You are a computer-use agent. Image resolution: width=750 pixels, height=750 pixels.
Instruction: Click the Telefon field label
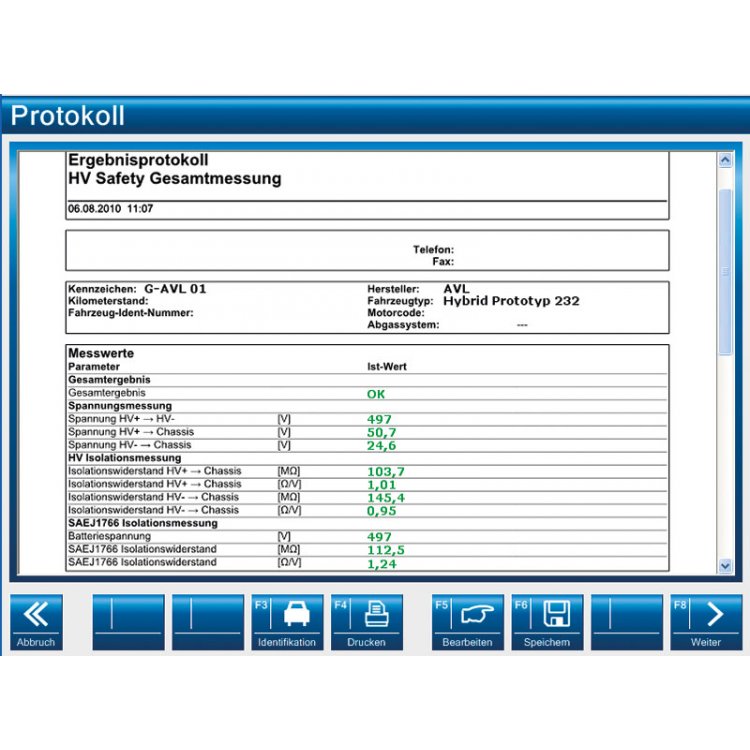coord(433,249)
